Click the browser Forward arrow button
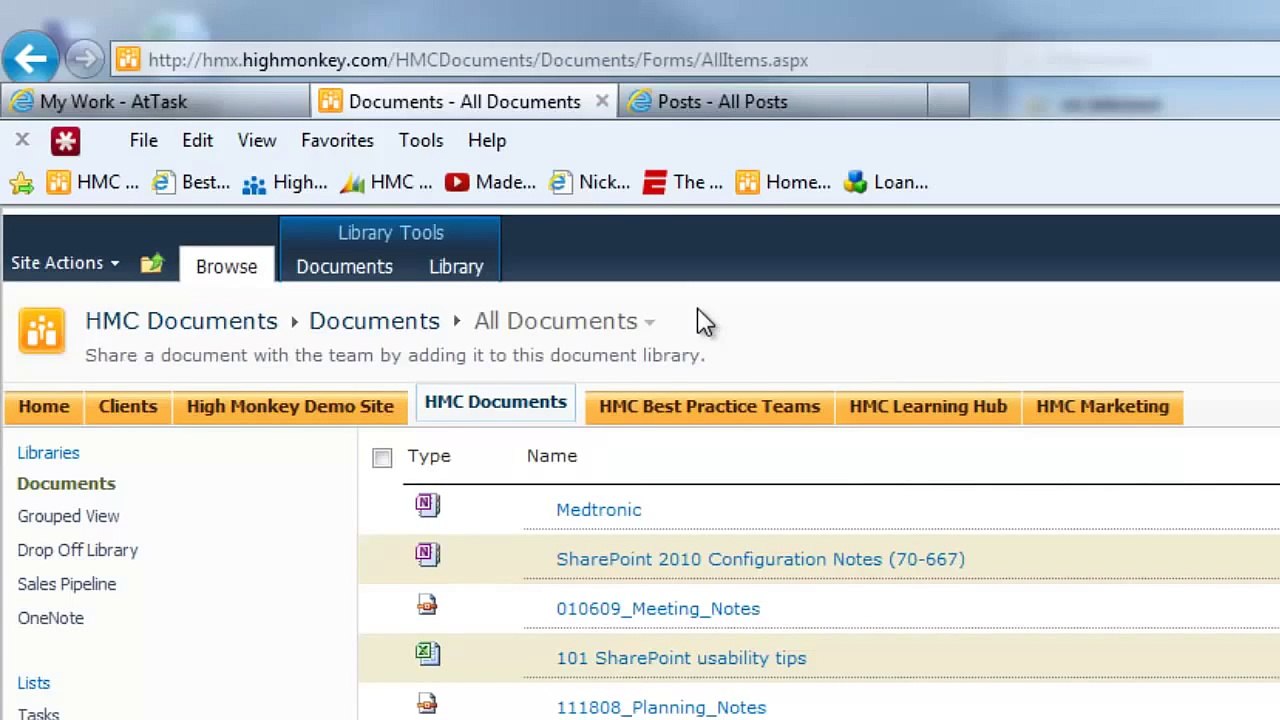 pyautogui.click(x=86, y=59)
